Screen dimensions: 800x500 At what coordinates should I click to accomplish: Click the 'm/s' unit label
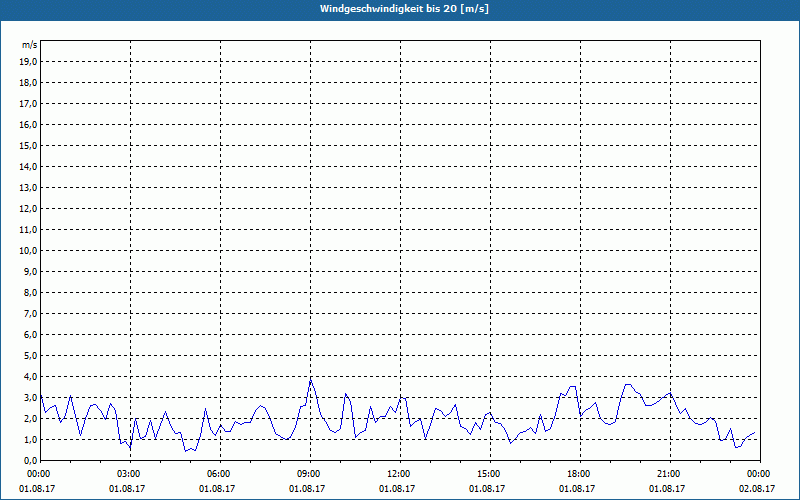(x=30, y=45)
